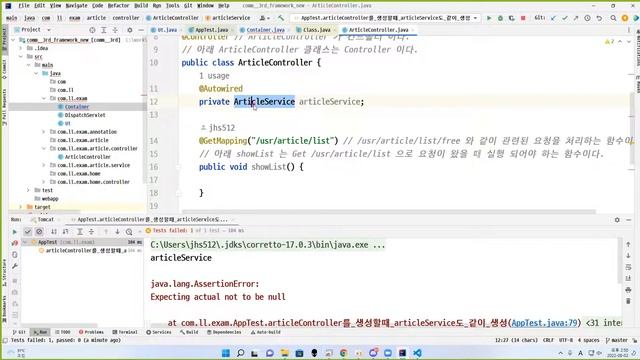This screenshot has width=640, height=360.
Task: Expand the com.ll.exam.article.service package
Action: pyautogui.click(x=44, y=165)
